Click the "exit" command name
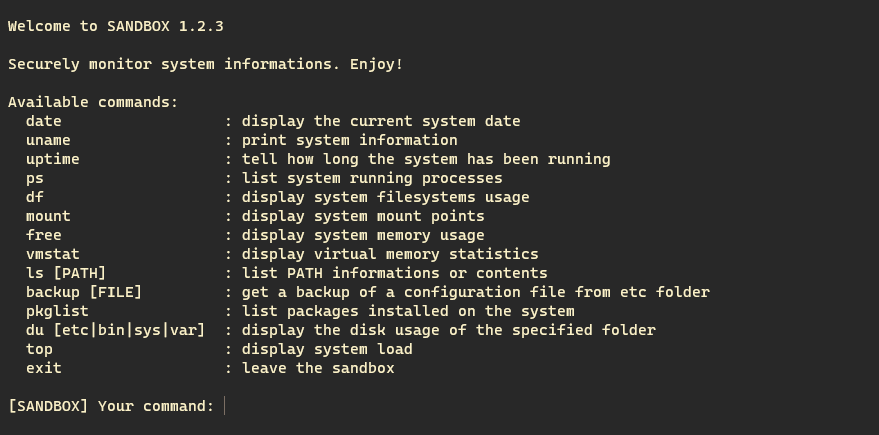The image size is (879, 435). tap(44, 368)
